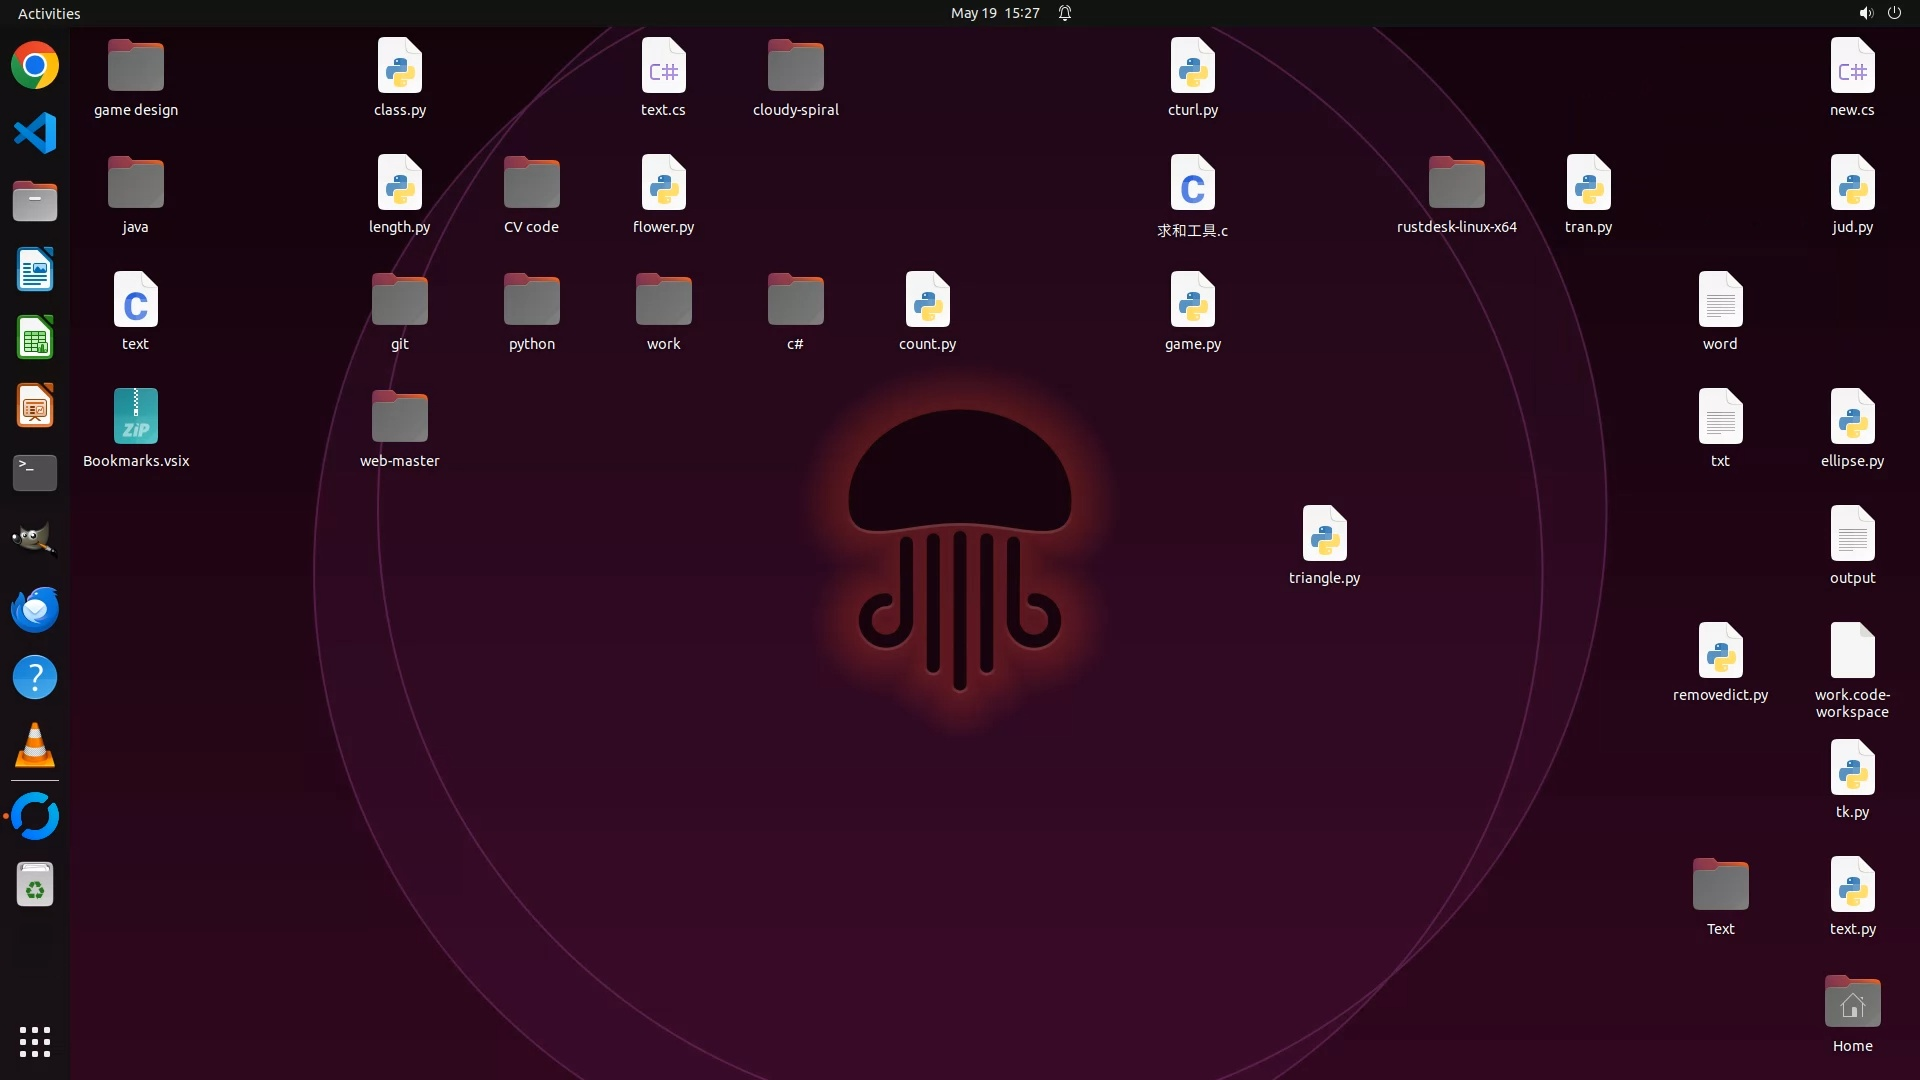Image resolution: width=1920 pixels, height=1080 pixels.
Task: Click the Help question mark icon
Action: point(35,678)
